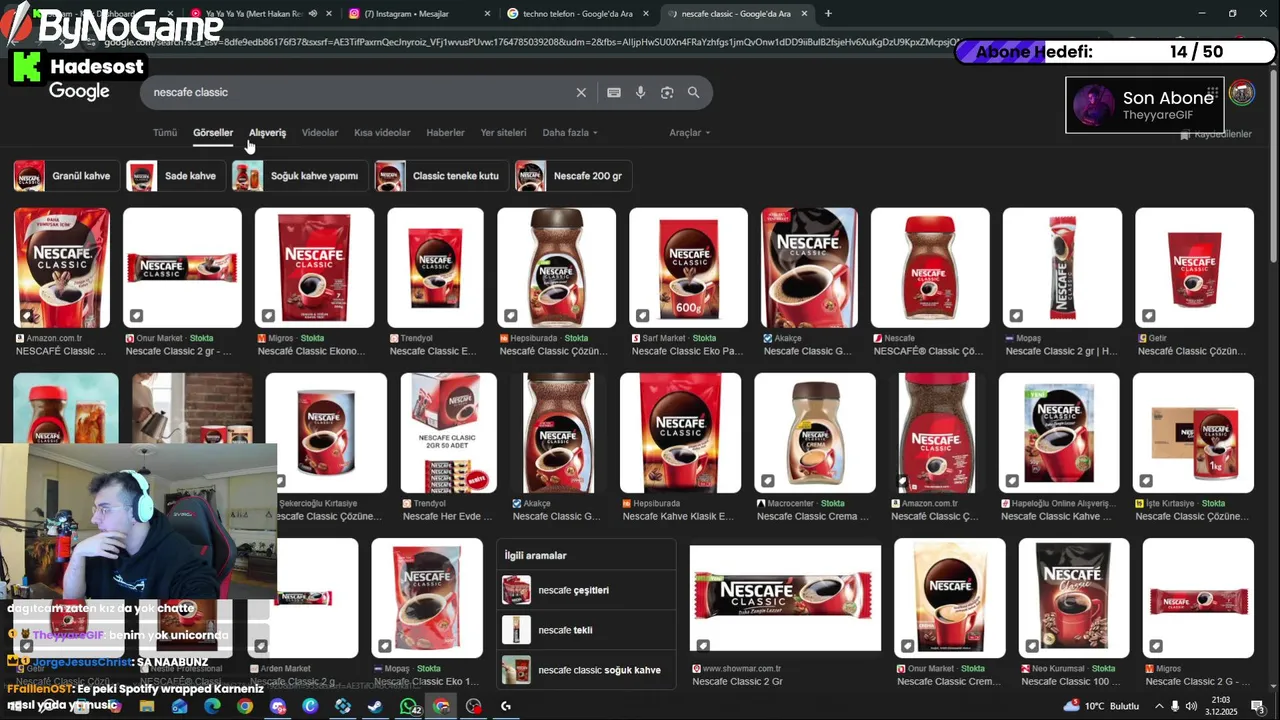Select the Sade kahve filter chip
Image resolution: width=1280 pixels, height=720 pixels.
coord(176,176)
